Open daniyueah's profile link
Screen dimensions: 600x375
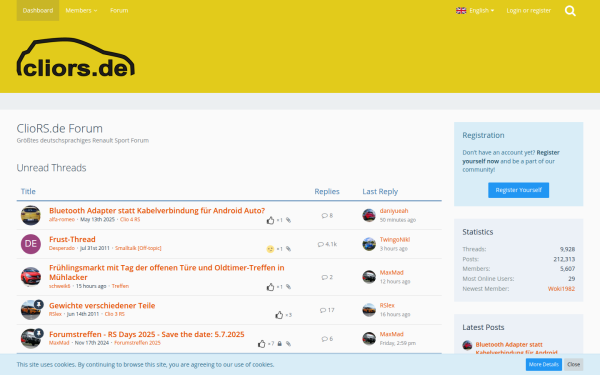[394, 211]
